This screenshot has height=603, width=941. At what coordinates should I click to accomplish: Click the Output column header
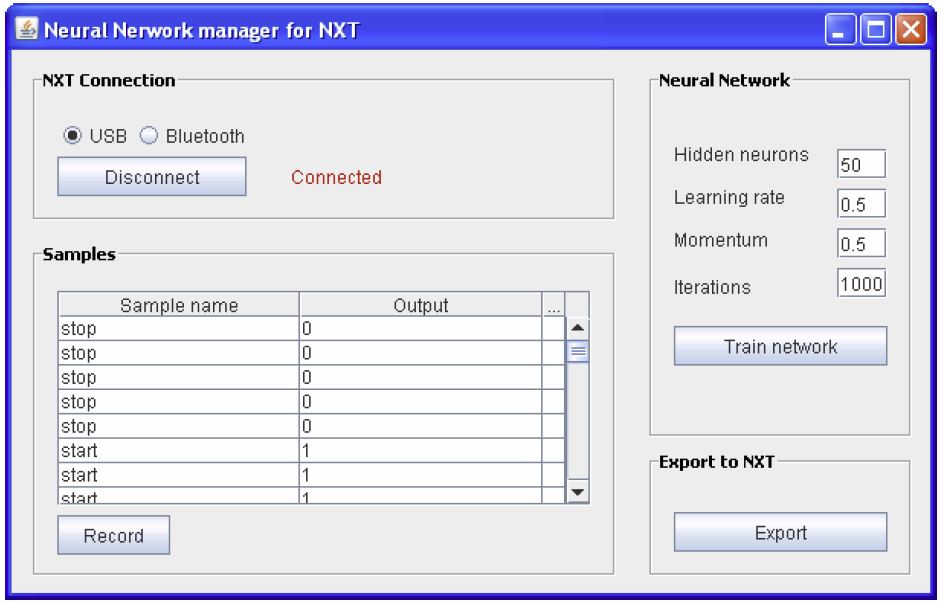click(x=420, y=305)
